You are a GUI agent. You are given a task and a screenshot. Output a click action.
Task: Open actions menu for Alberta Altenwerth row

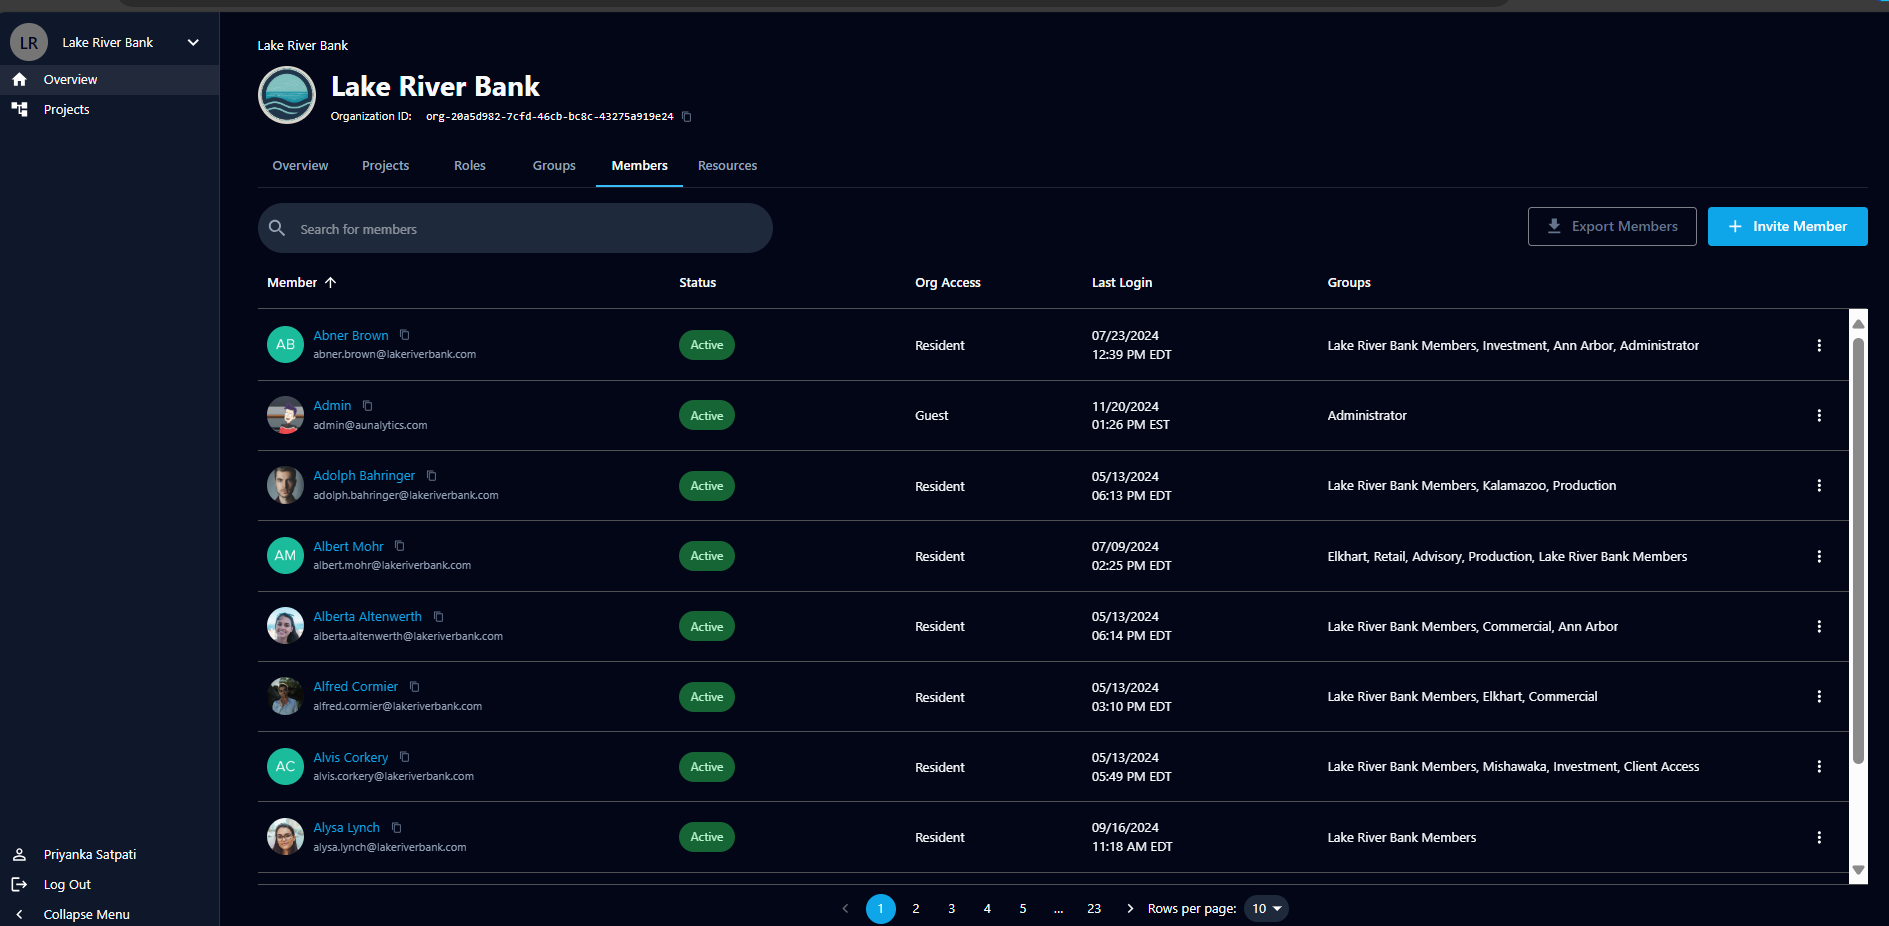tap(1819, 626)
